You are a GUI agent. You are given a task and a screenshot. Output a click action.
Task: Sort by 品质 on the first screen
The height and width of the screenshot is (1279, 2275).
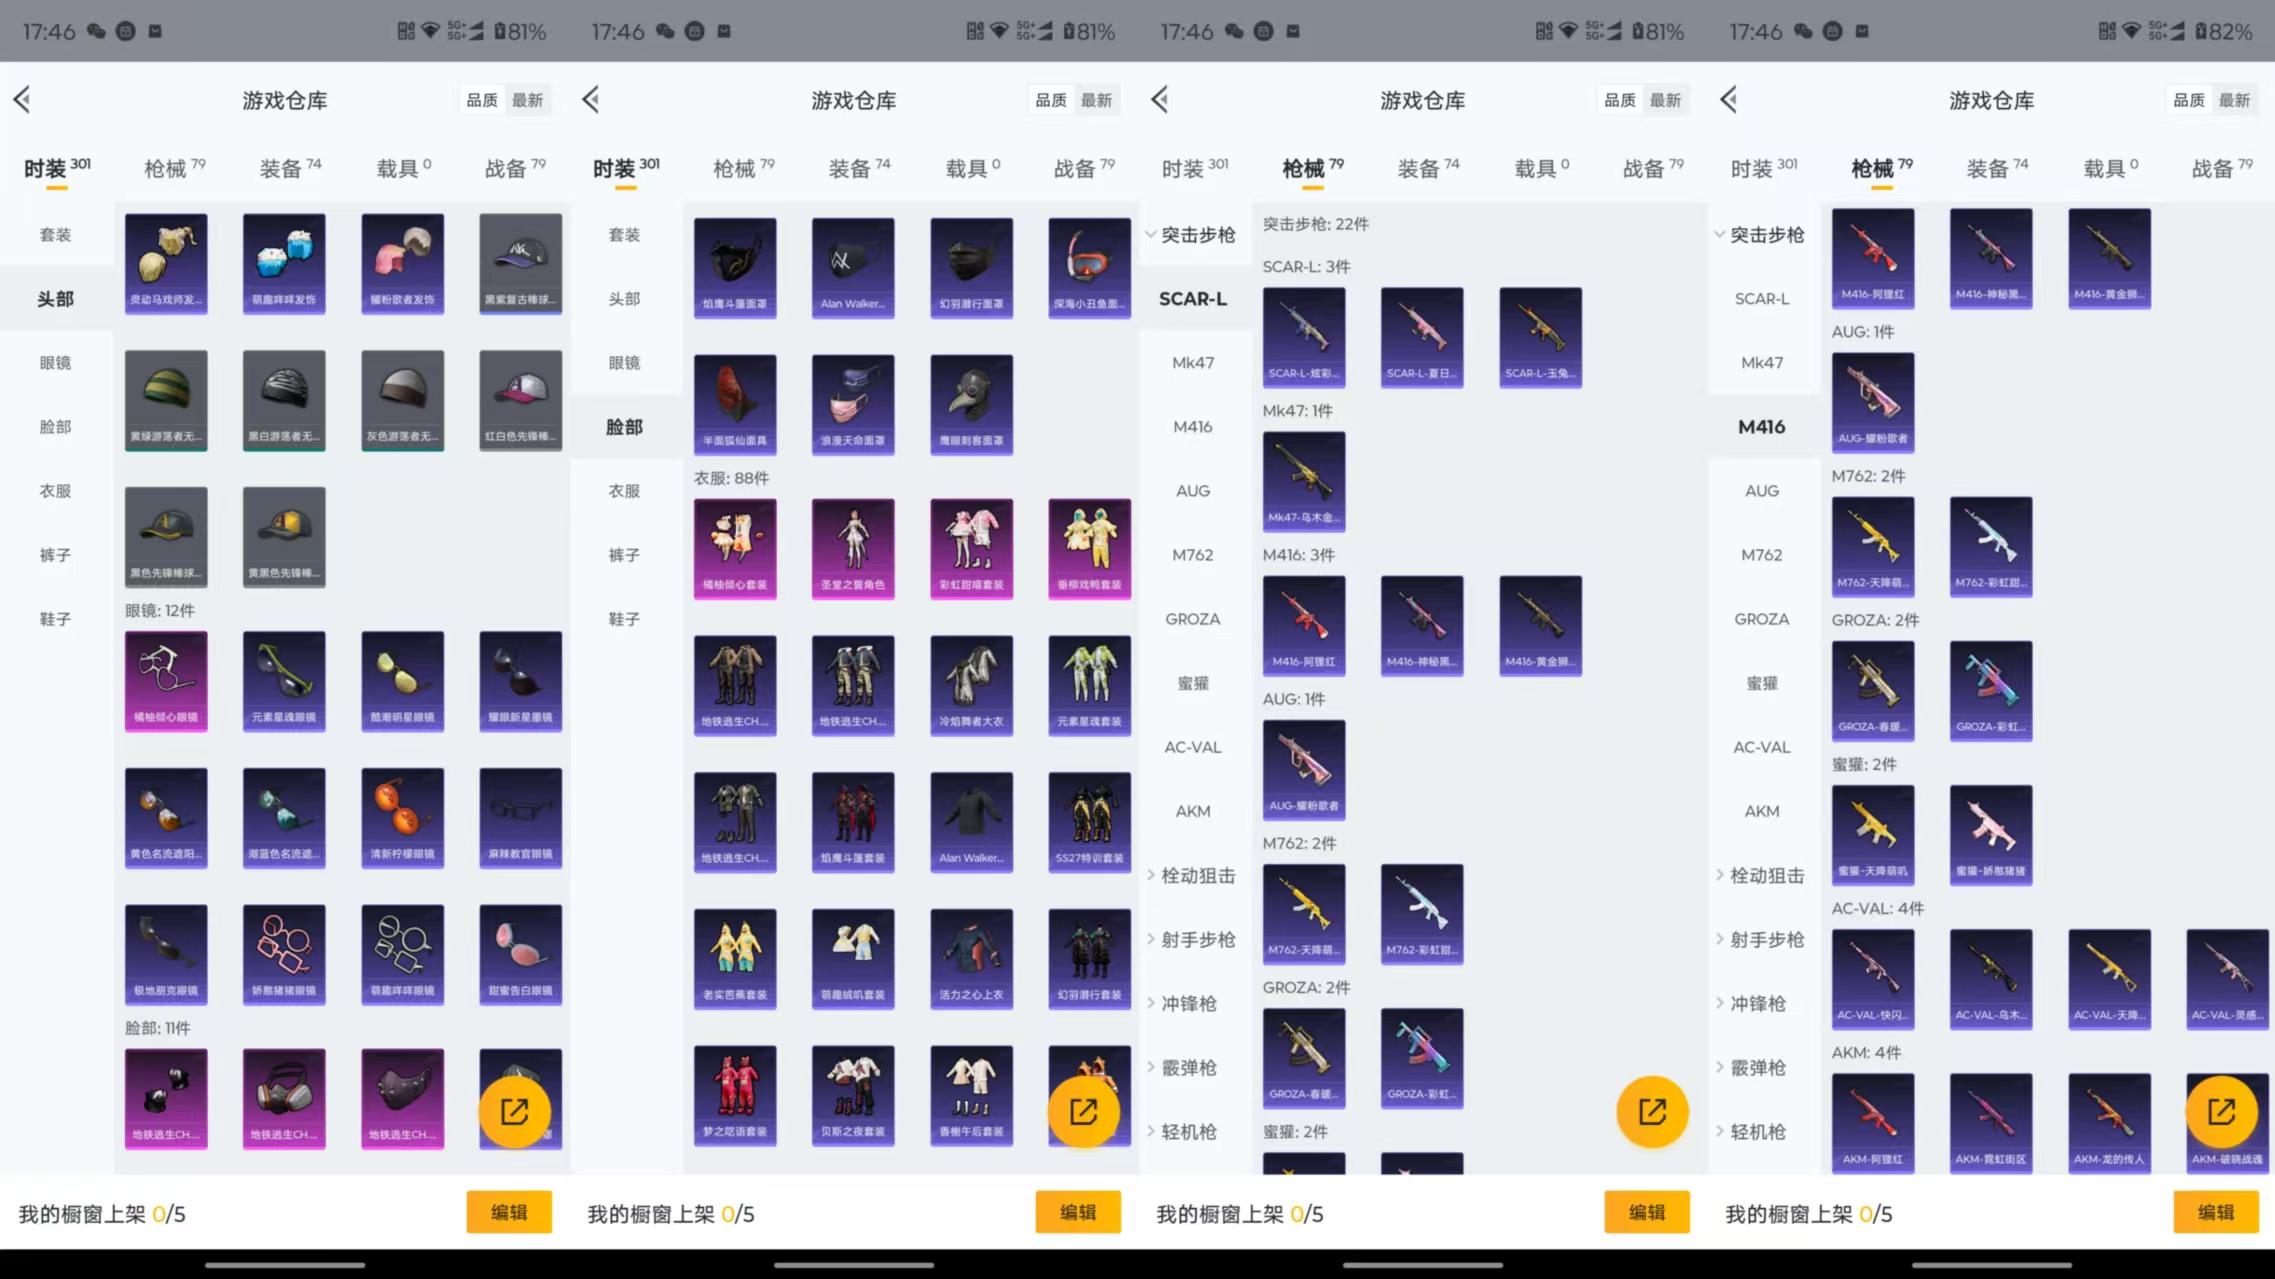point(482,100)
